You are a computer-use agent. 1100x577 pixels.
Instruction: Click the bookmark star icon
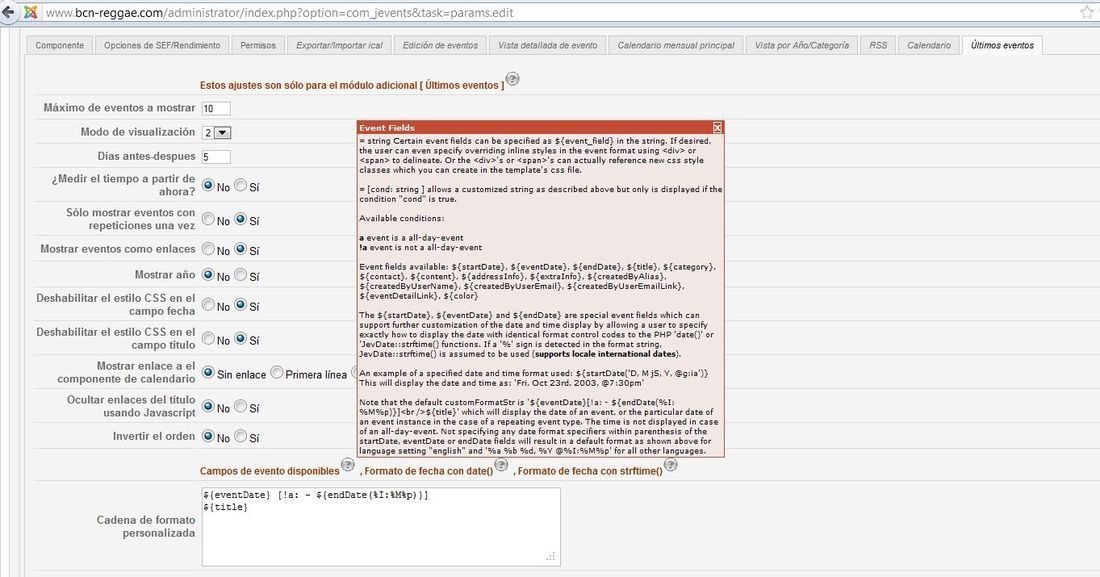tap(1087, 12)
